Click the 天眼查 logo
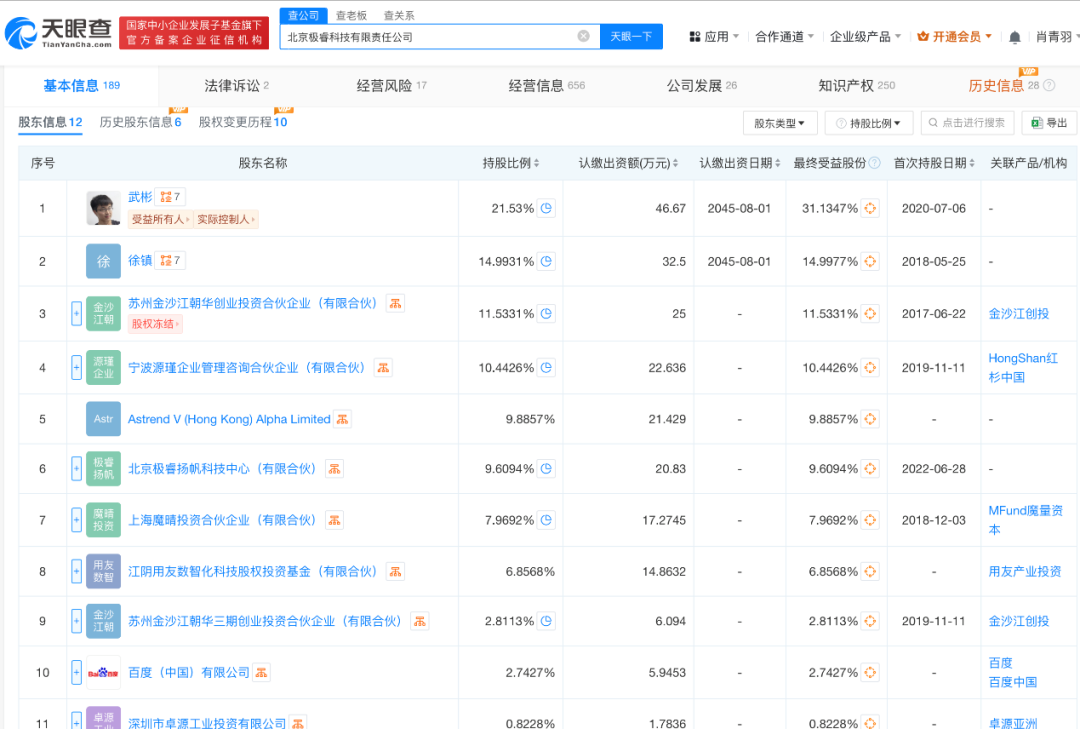Screen dimensions: 1080x729 59,32
